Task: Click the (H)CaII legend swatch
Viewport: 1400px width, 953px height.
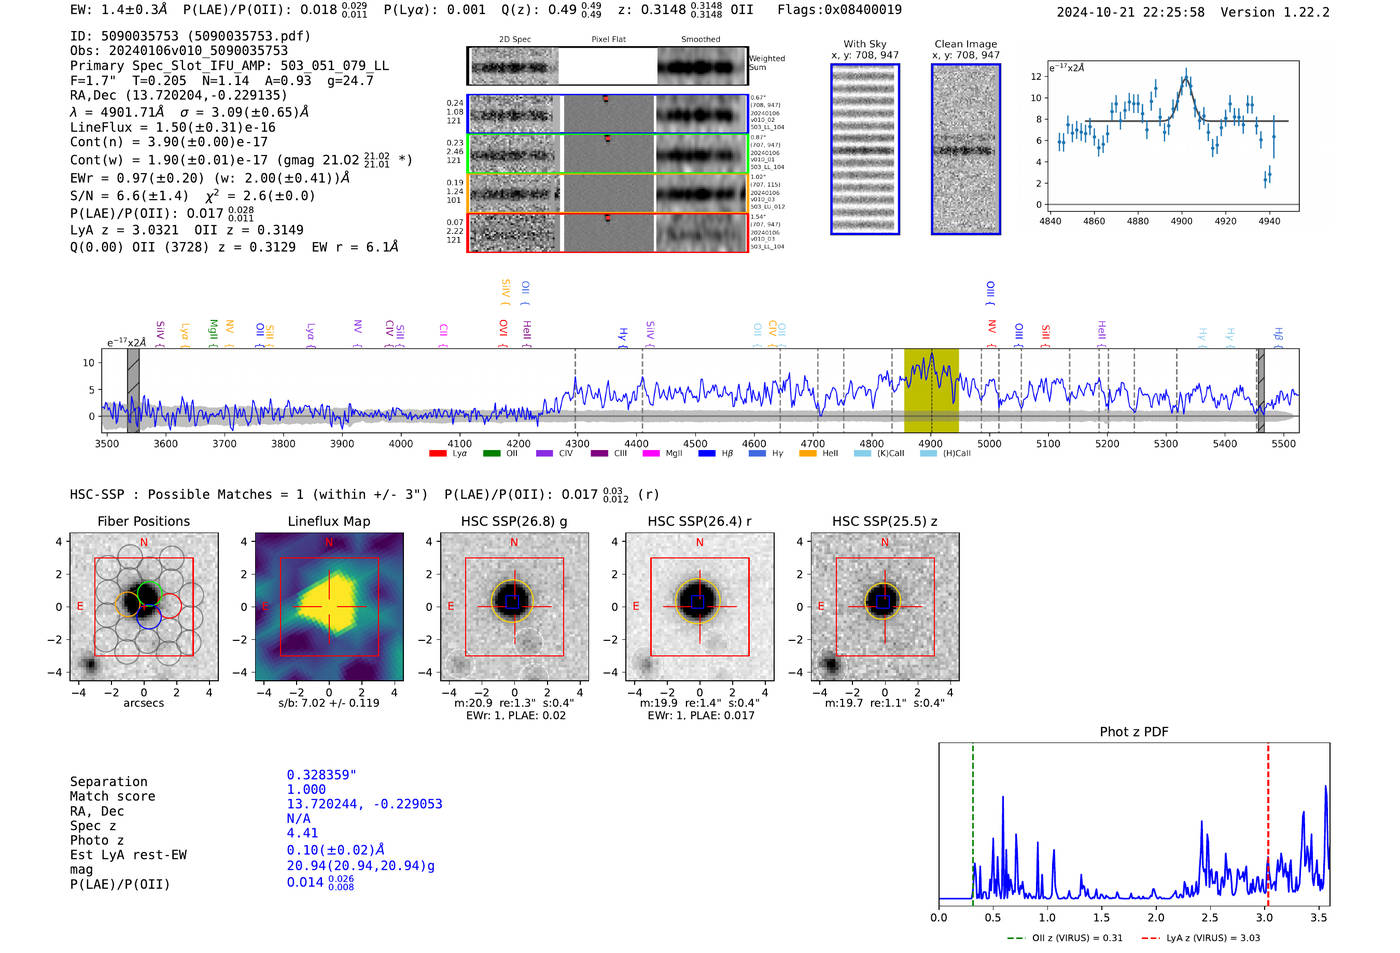Action: pos(928,454)
